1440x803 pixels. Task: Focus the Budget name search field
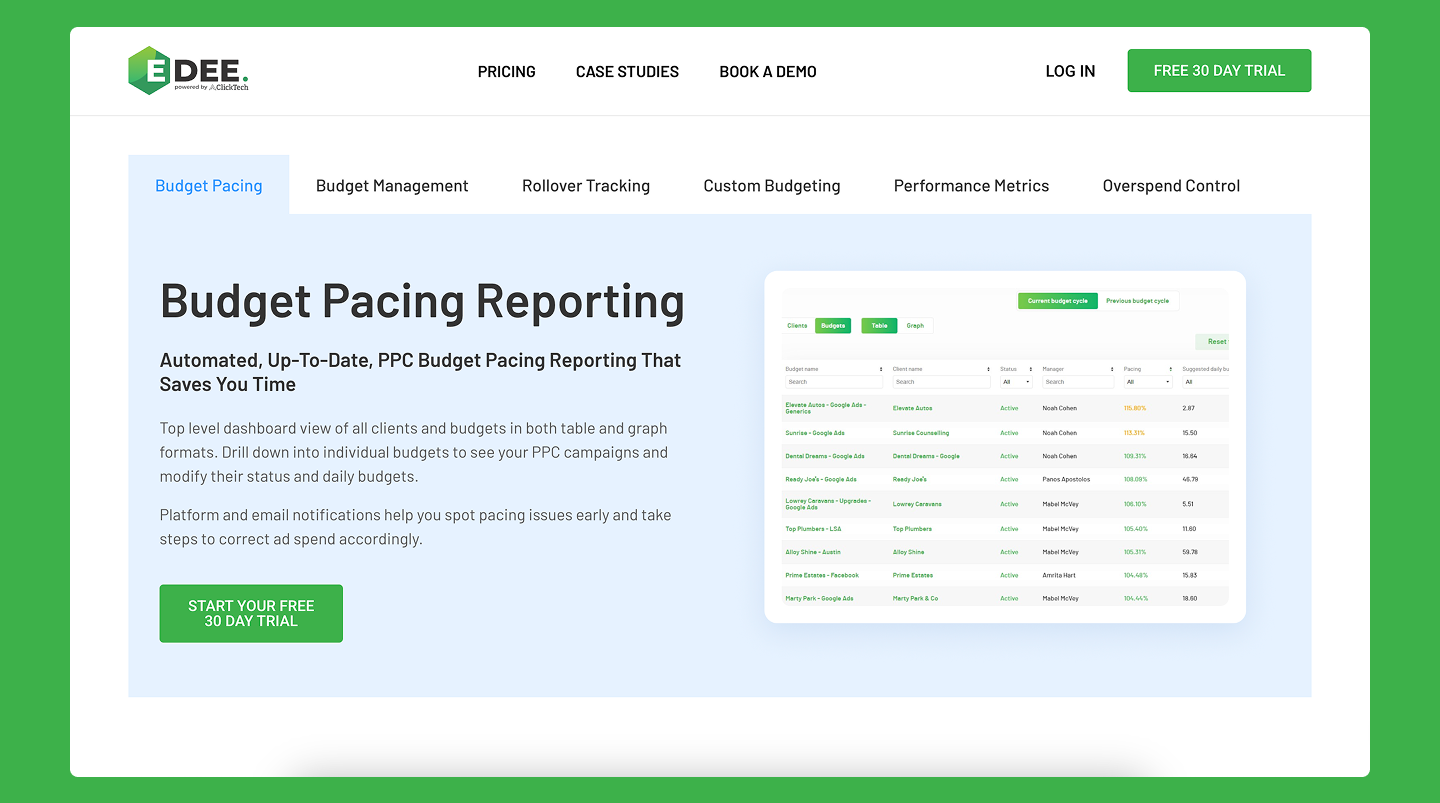[834, 382]
